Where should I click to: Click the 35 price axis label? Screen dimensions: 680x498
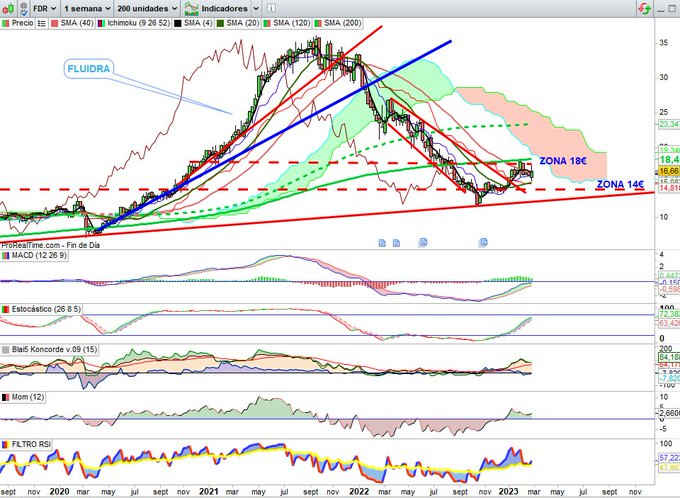pyautogui.click(x=664, y=43)
